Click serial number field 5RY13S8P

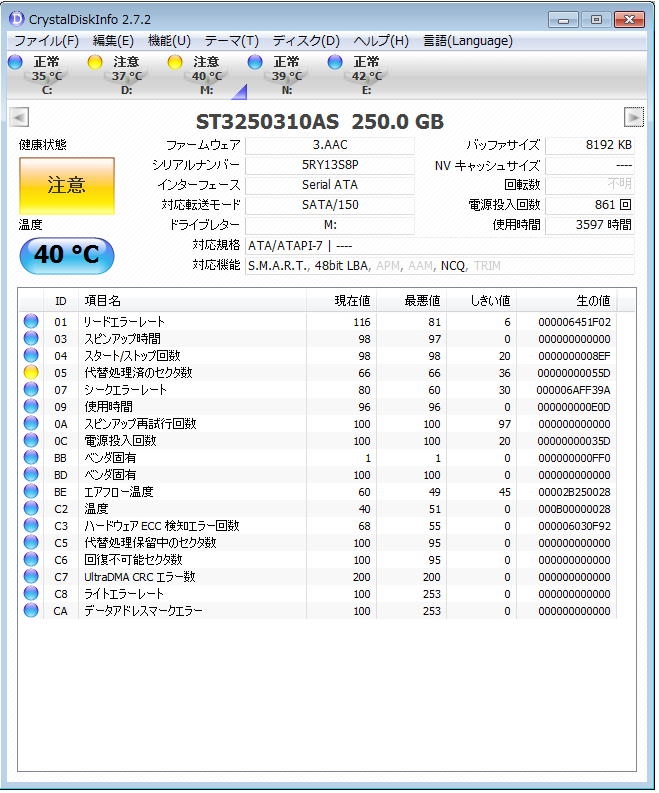click(330, 165)
